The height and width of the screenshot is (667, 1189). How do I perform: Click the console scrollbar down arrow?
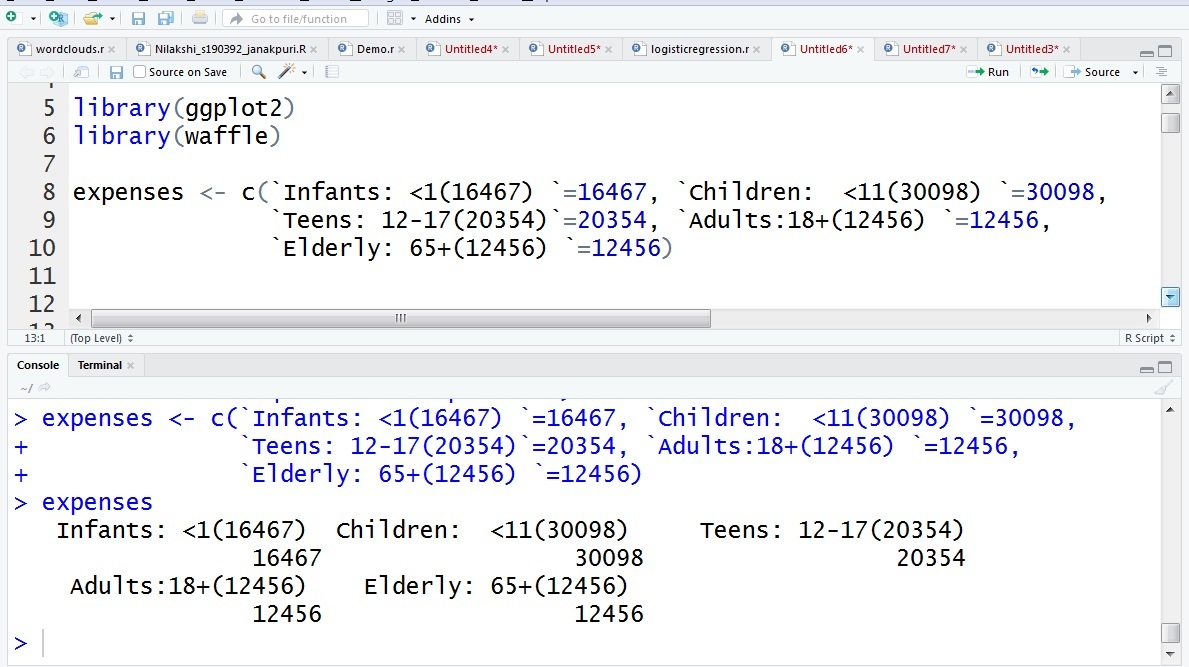[x=1170, y=654]
